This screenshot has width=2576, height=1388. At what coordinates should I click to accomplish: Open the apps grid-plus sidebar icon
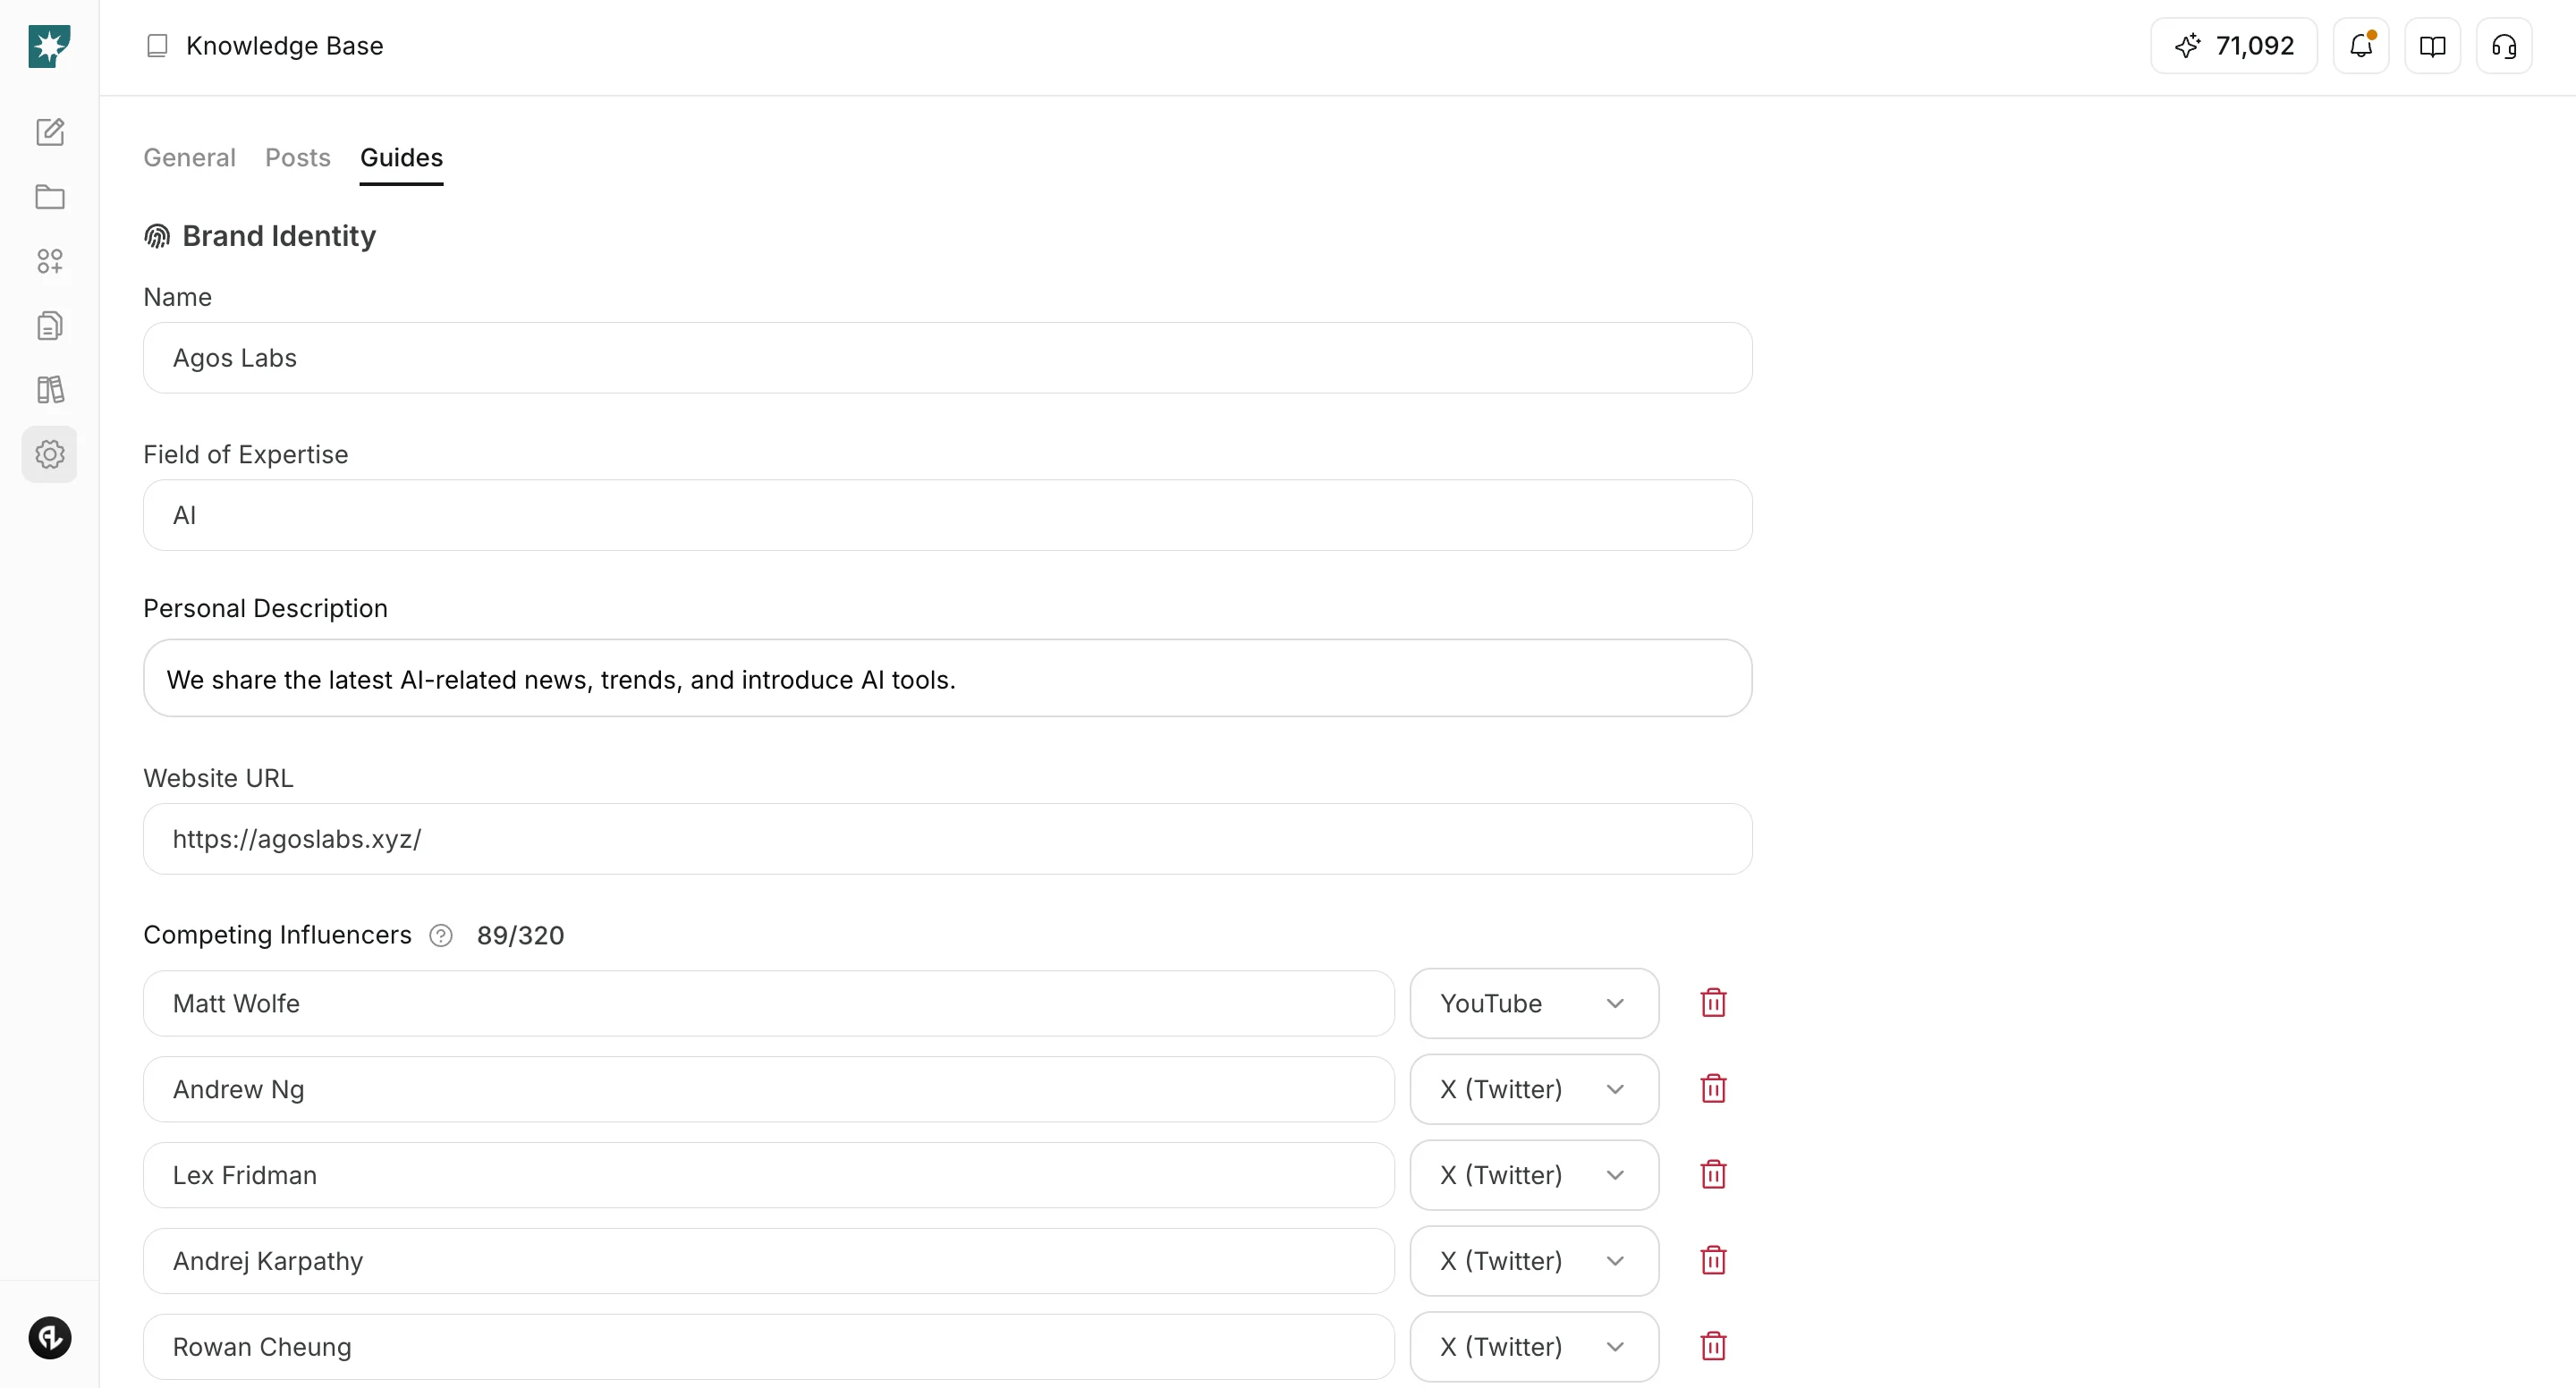pos(50,261)
